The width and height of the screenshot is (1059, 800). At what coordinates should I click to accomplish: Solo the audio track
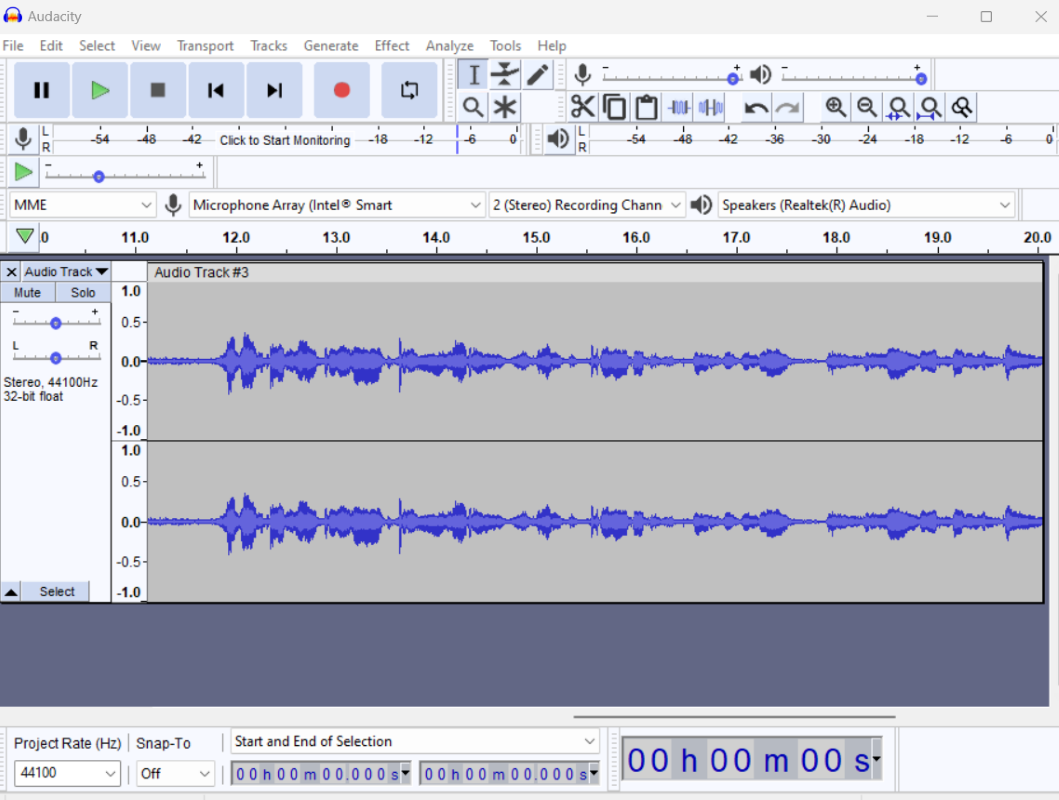82,292
